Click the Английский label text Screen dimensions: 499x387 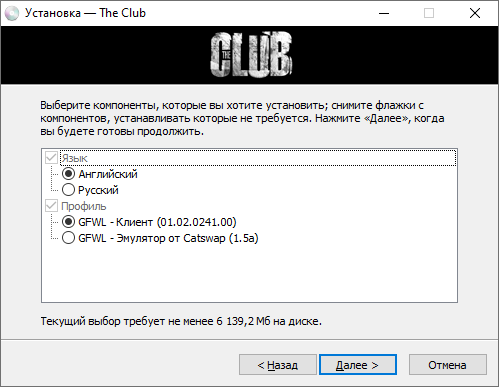(108, 174)
